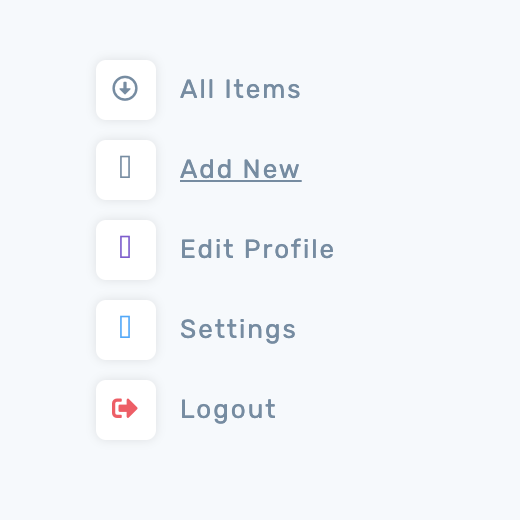
Task: Open the All Items menu entry
Action: coord(240,89)
